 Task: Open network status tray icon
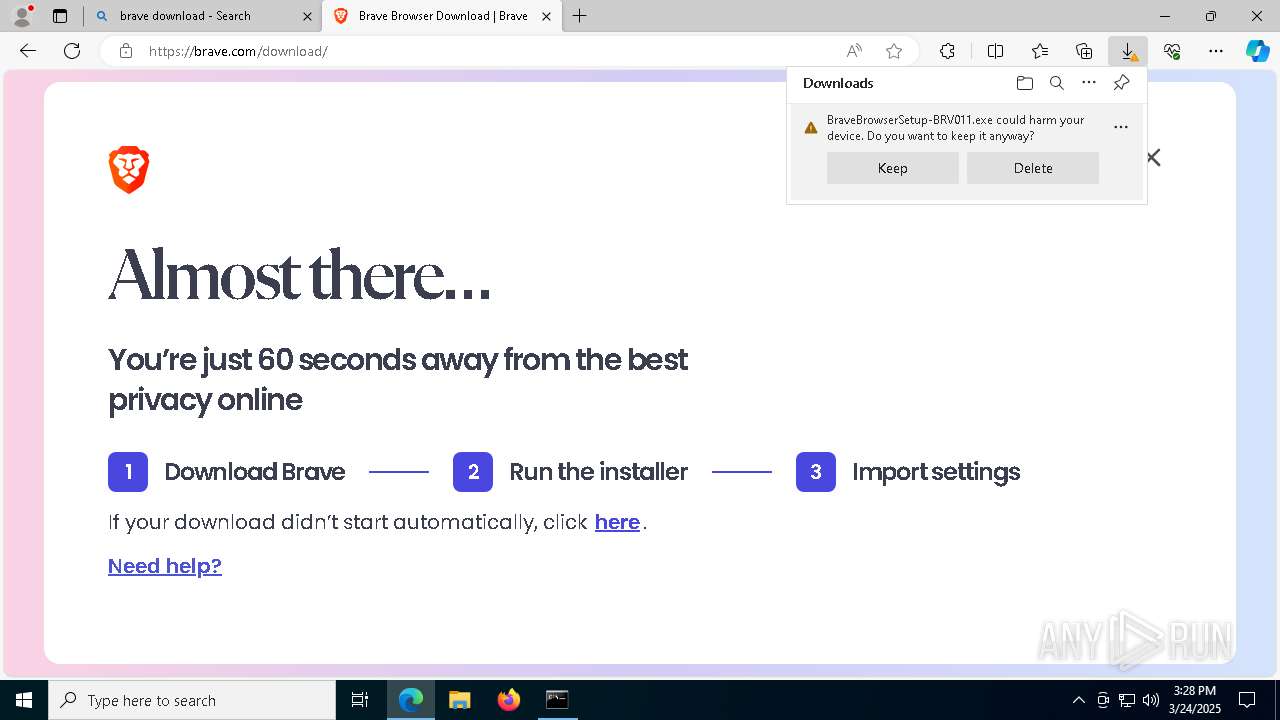pyautogui.click(x=1127, y=700)
